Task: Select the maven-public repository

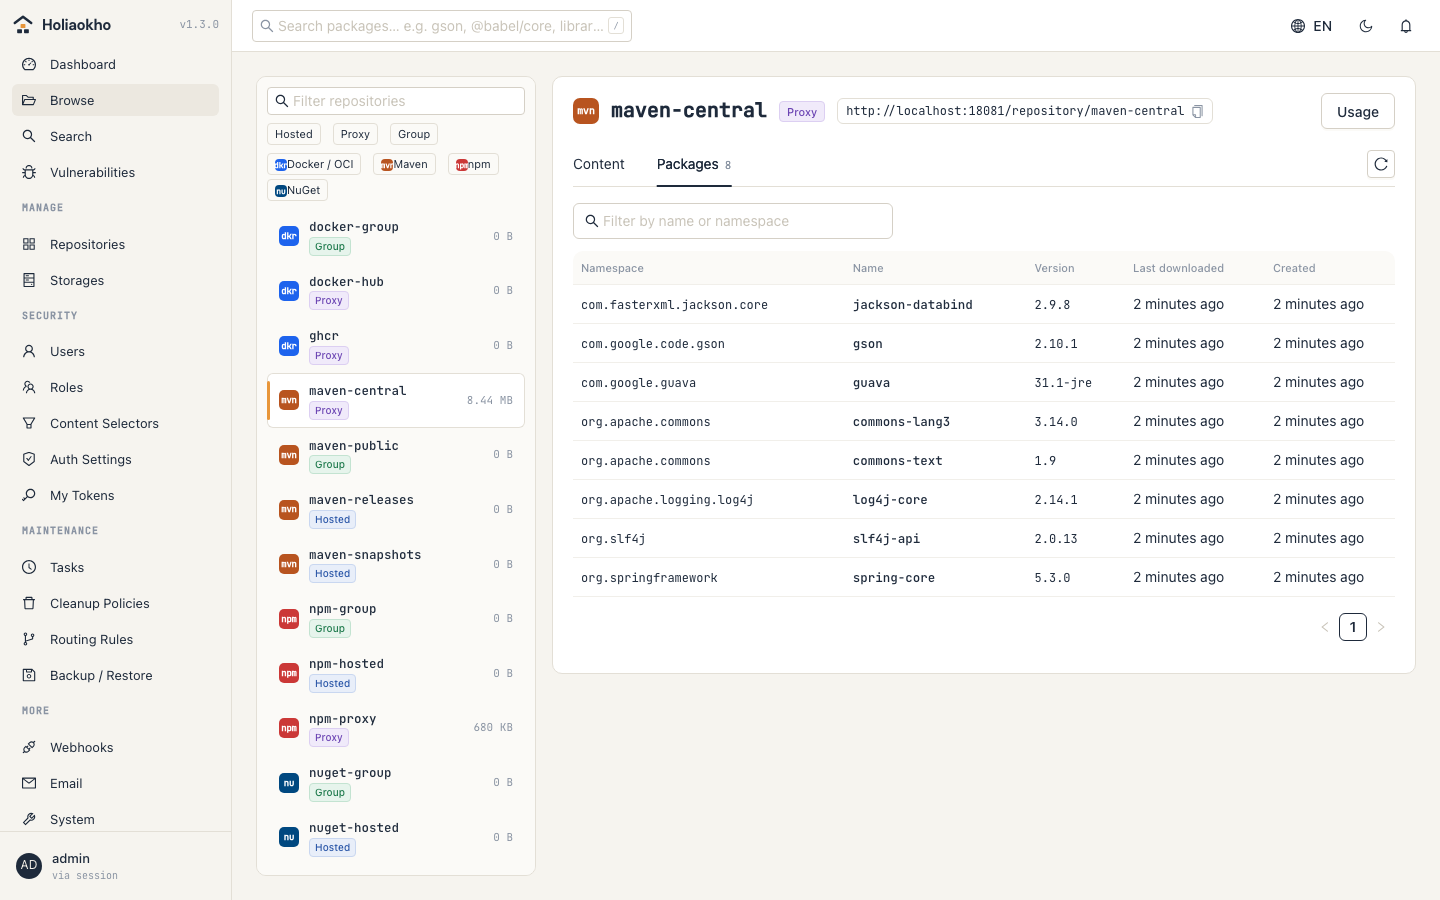Action: click(396, 455)
